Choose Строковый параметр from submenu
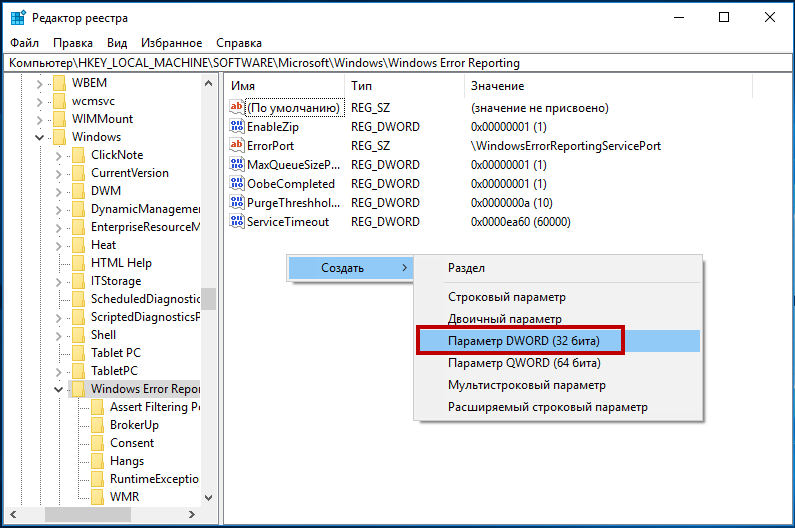Screen dimensions: 795x528 pos(558,297)
